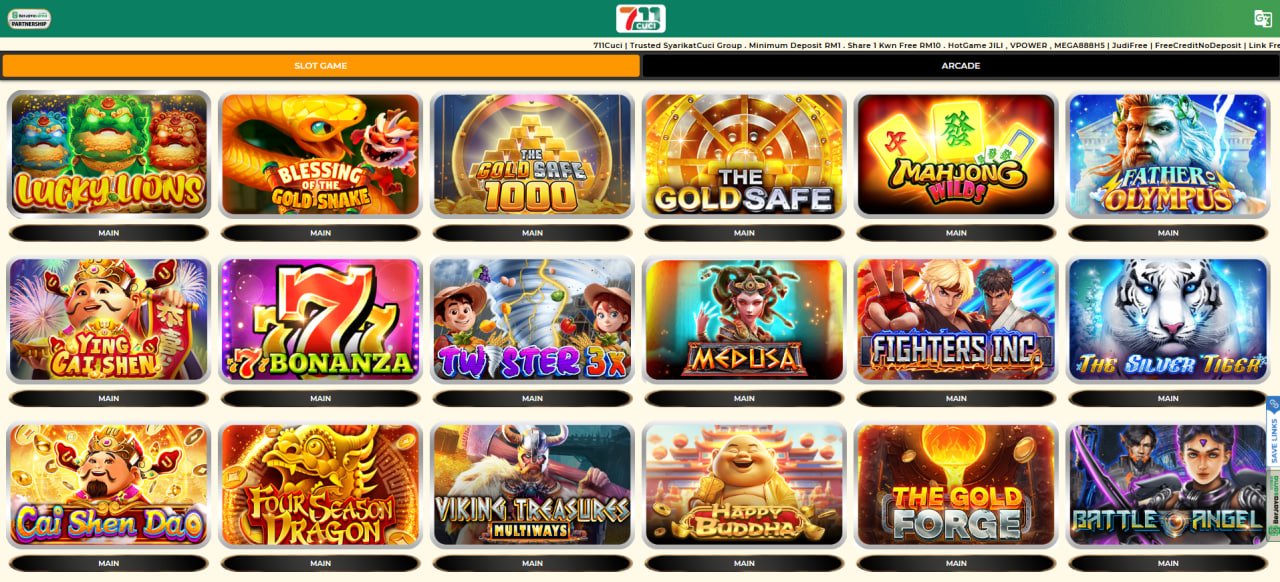Open the Happy Buddha game tile
The width and height of the screenshot is (1280, 582).
(x=744, y=485)
